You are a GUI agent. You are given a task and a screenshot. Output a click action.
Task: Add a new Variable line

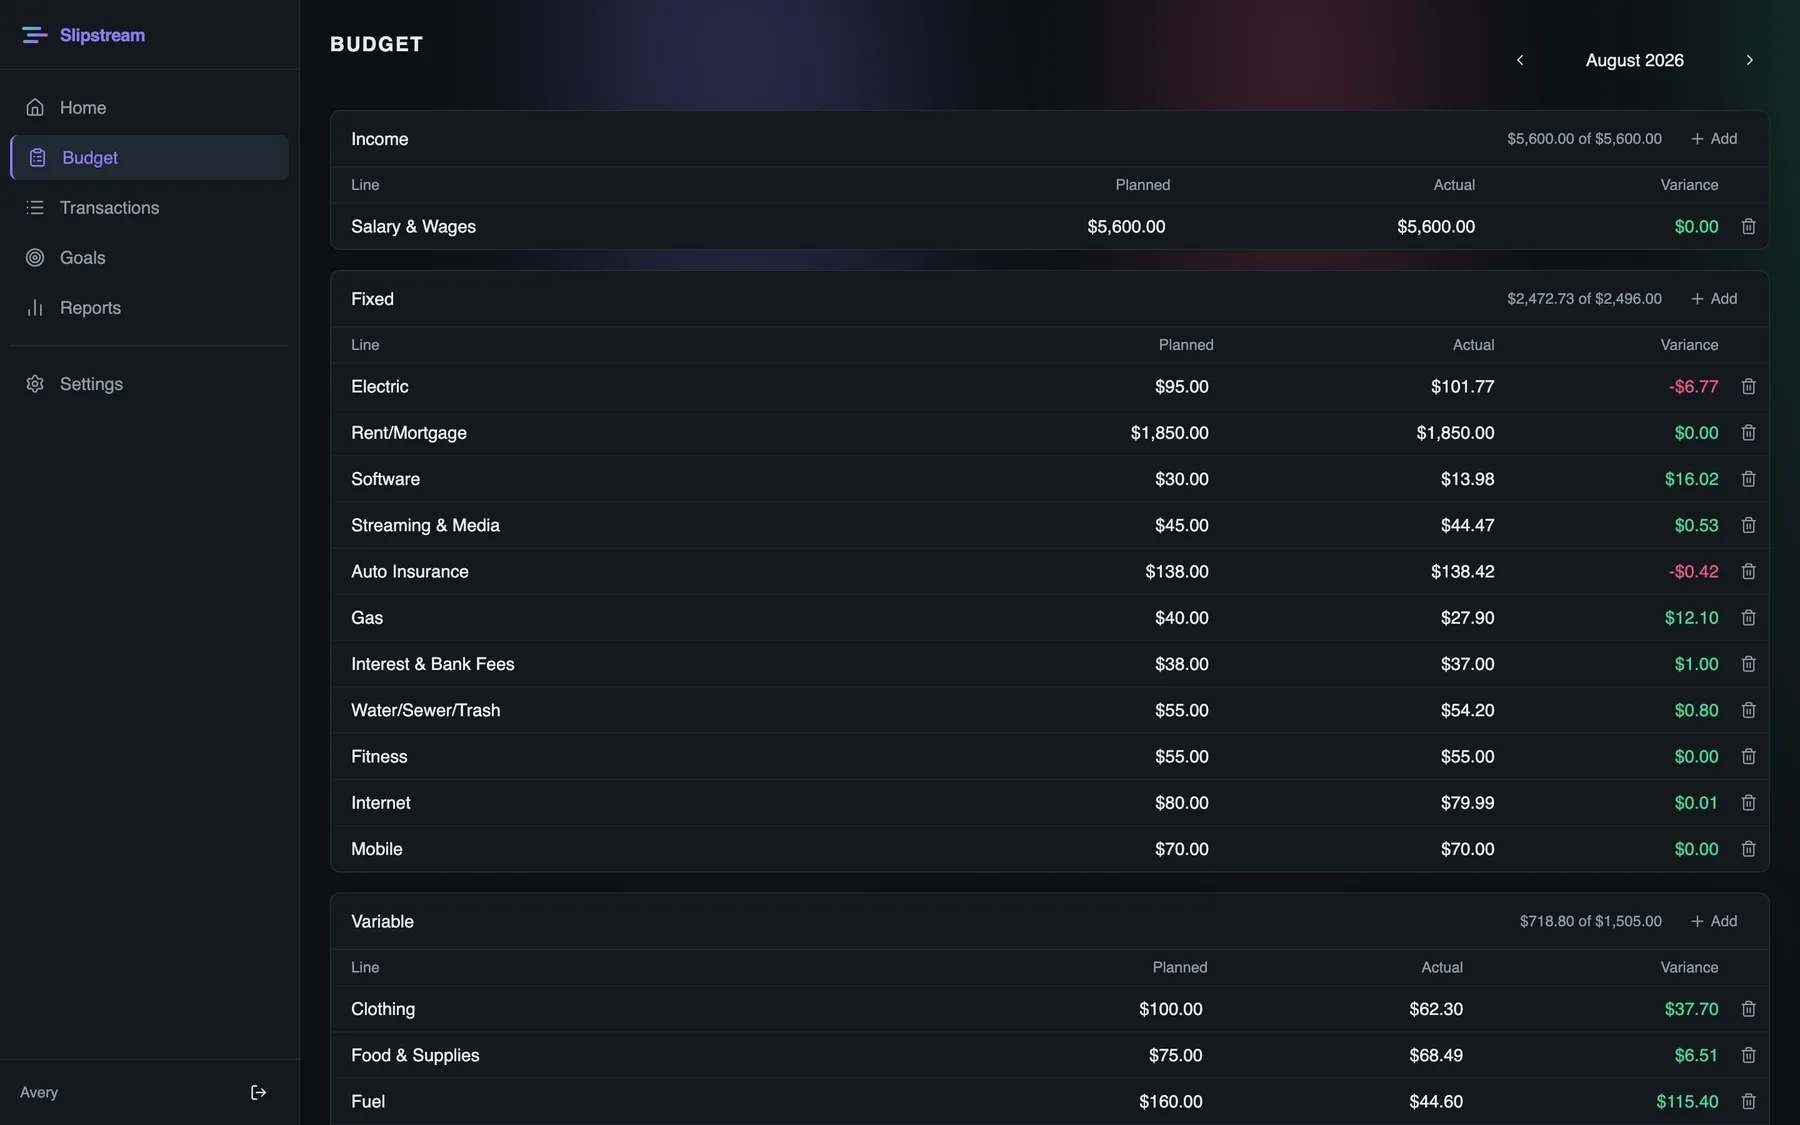[x=1714, y=921]
